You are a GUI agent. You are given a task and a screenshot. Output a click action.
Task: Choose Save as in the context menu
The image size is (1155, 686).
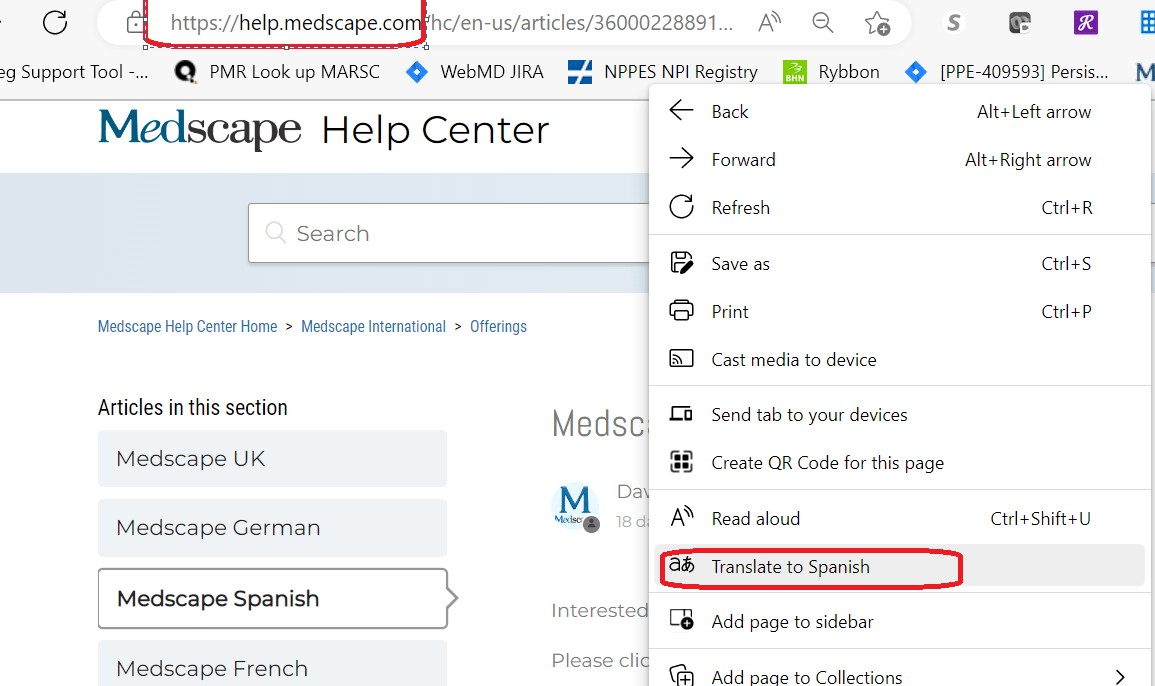pyautogui.click(x=740, y=263)
